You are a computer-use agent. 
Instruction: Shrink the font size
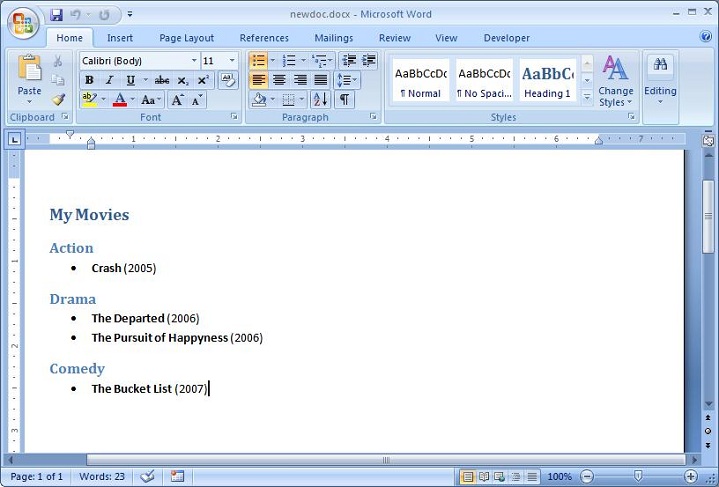(197, 100)
